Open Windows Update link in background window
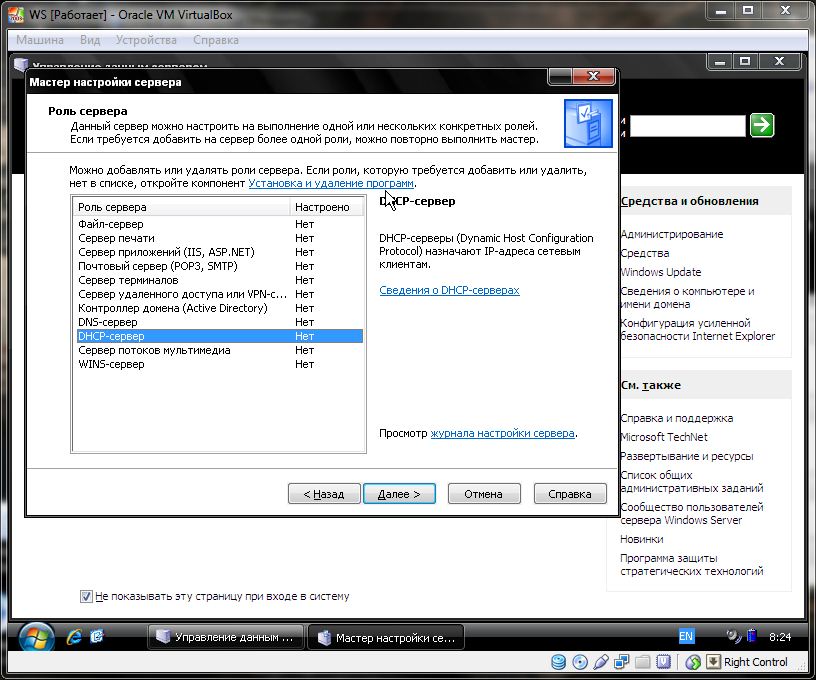The image size is (816, 680). coord(661,272)
